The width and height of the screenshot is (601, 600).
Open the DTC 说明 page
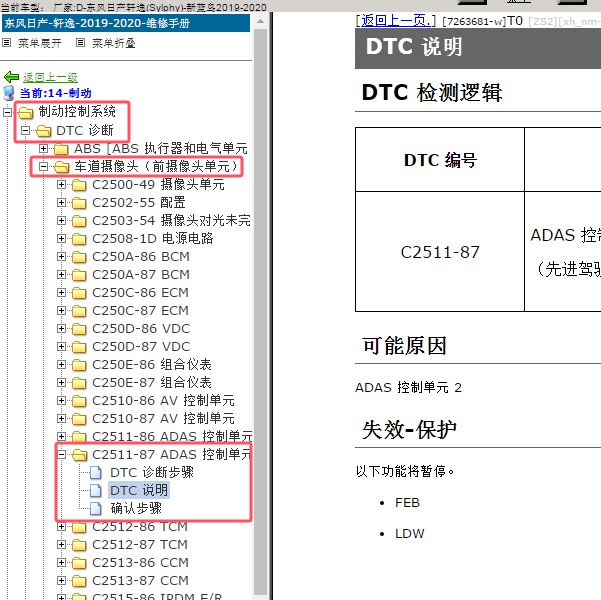(139, 490)
